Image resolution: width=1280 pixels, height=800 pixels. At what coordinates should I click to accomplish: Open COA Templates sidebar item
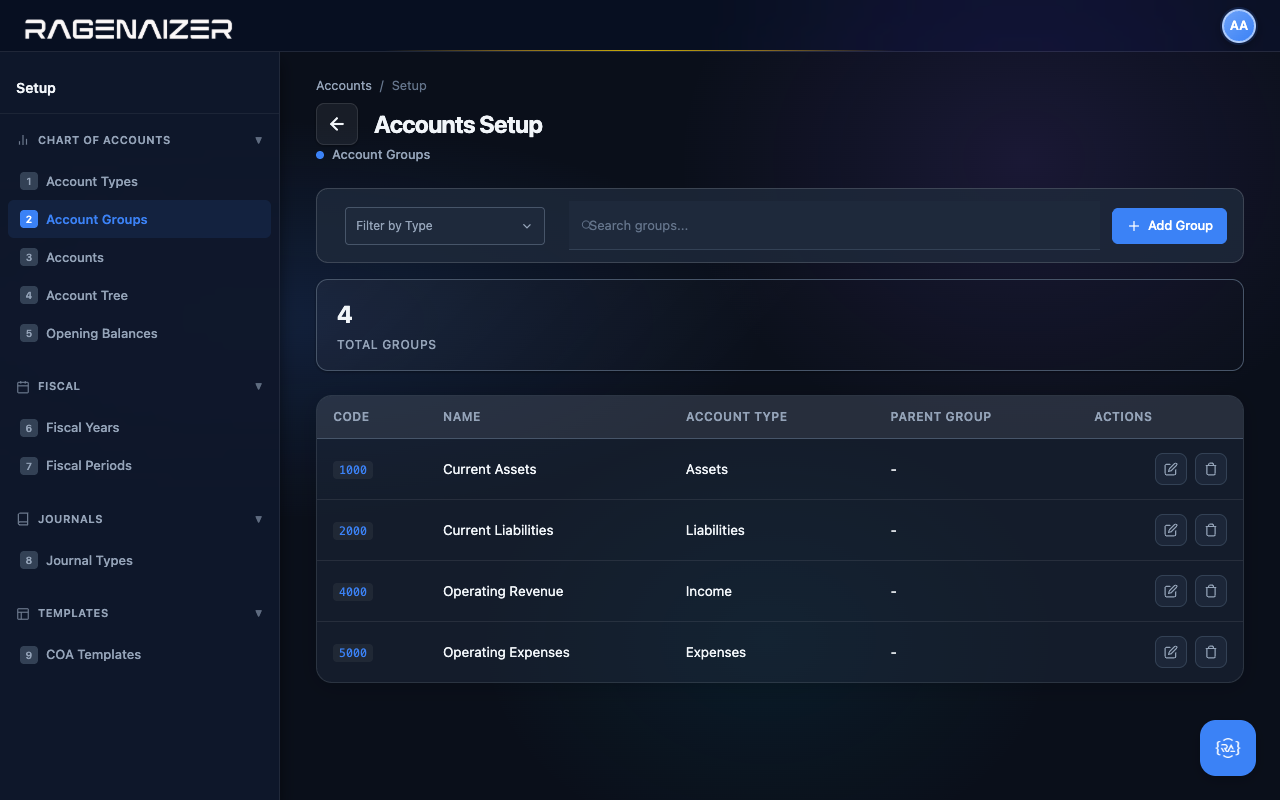coord(139,654)
